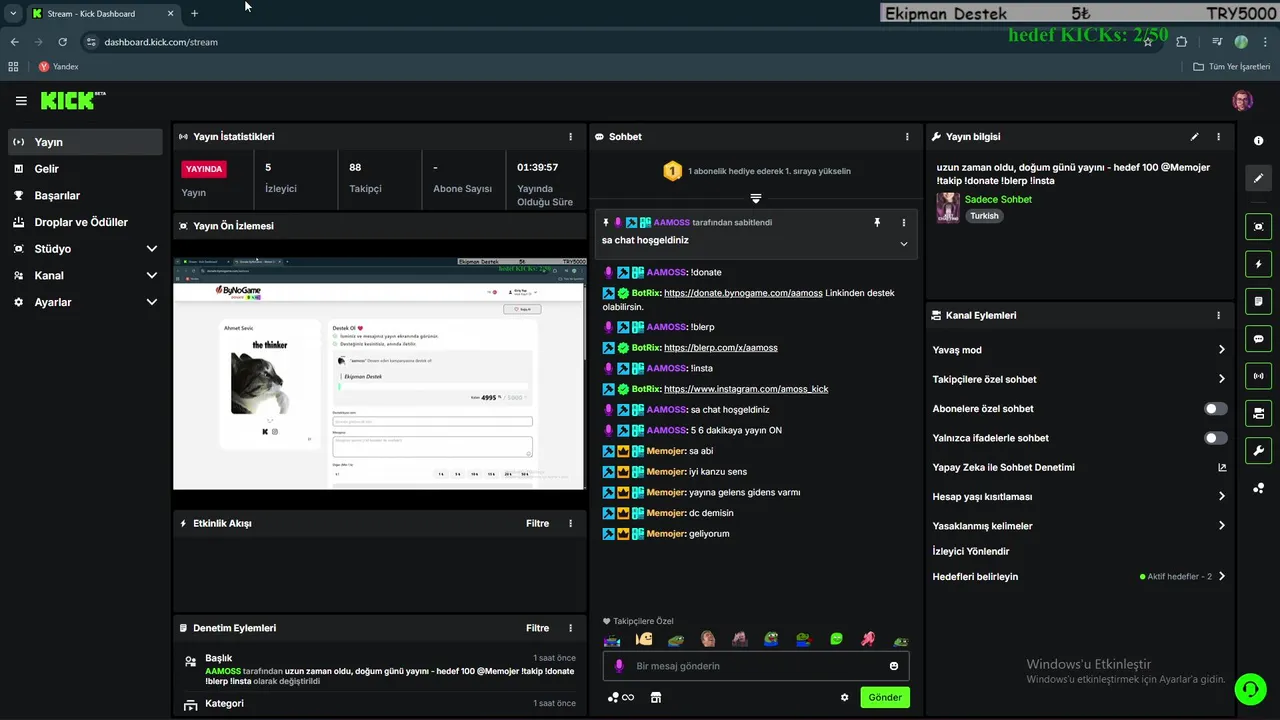Open Filtre in Denetim Eylemleri
Viewport: 1280px width, 720px height.
coord(537,628)
